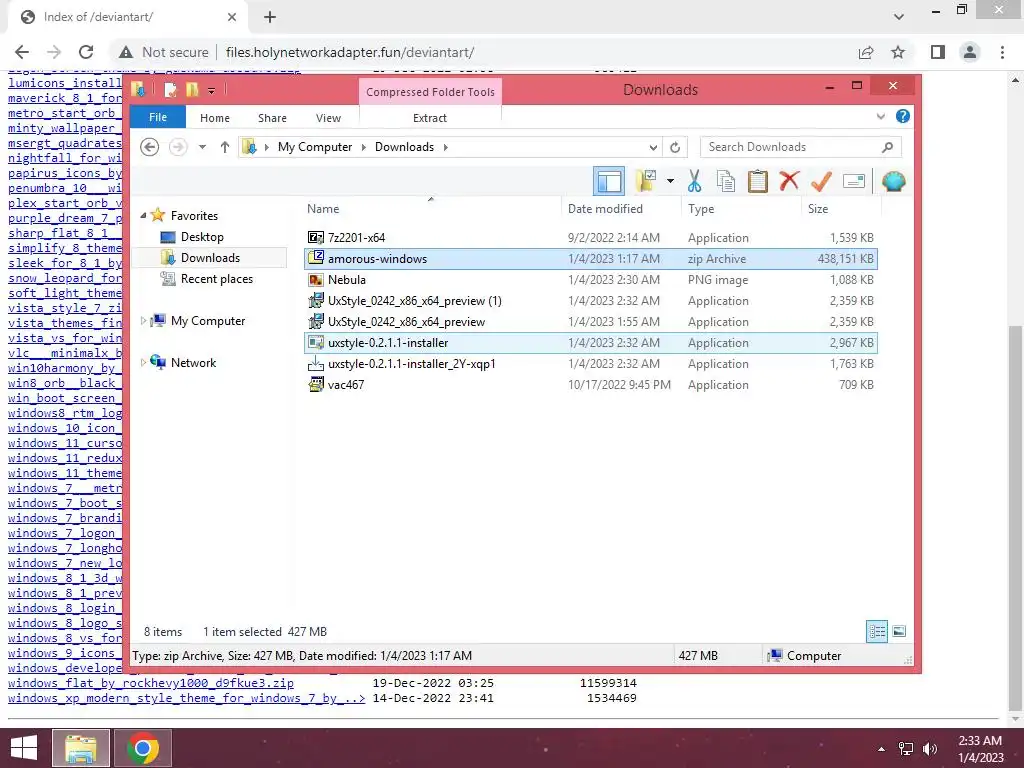1024x768 pixels.
Task: Switch to large icons view button
Action: click(x=899, y=632)
